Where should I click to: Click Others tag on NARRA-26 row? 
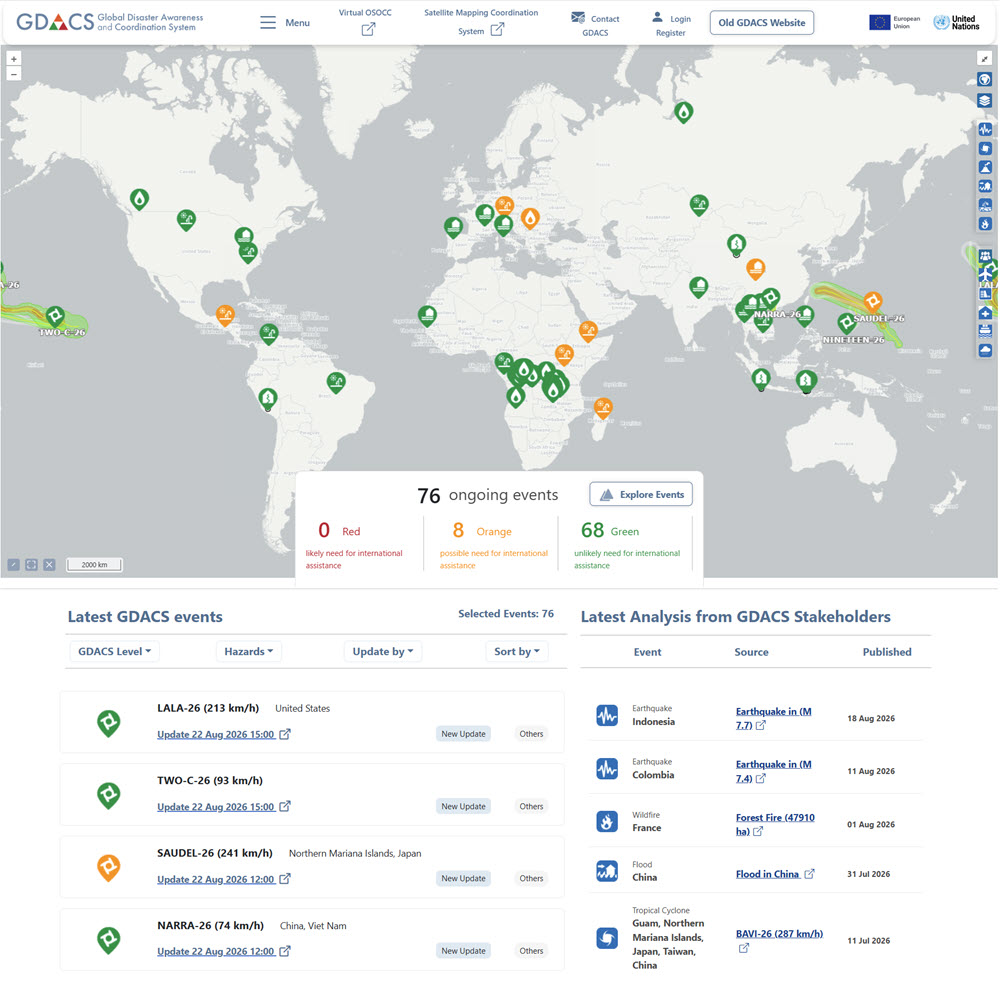pyautogui.click(x=531, y=951)
